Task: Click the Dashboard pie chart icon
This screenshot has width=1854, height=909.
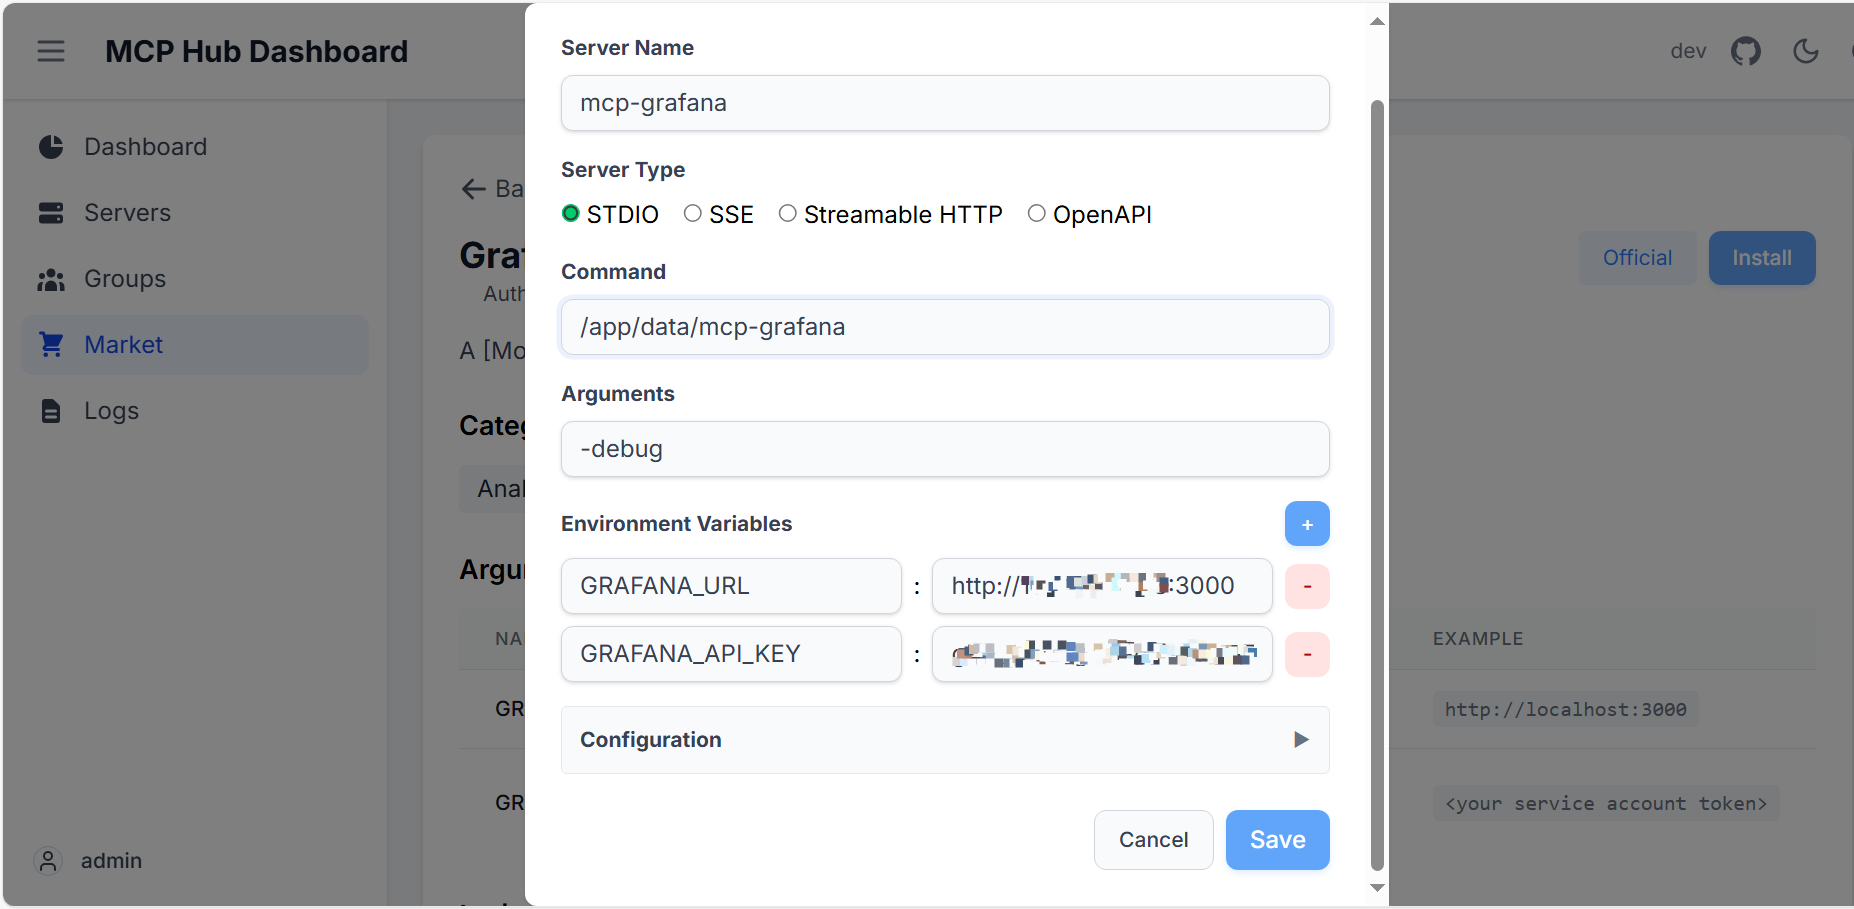Action: (51, 147)
